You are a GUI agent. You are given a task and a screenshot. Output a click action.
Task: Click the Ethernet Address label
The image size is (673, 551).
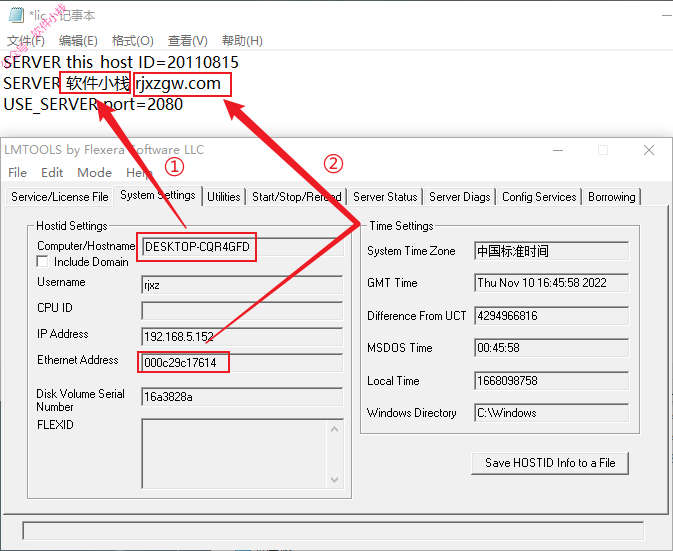78,360
